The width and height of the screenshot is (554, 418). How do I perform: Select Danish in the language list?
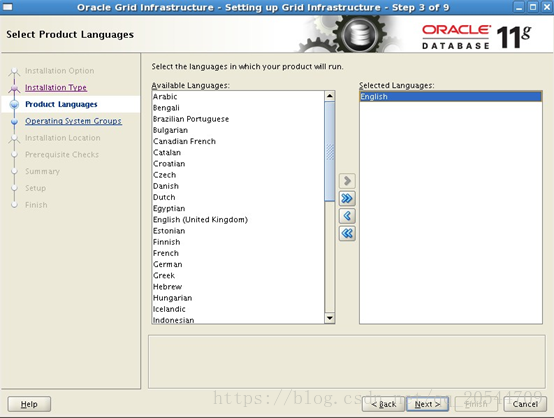point(238,186)
